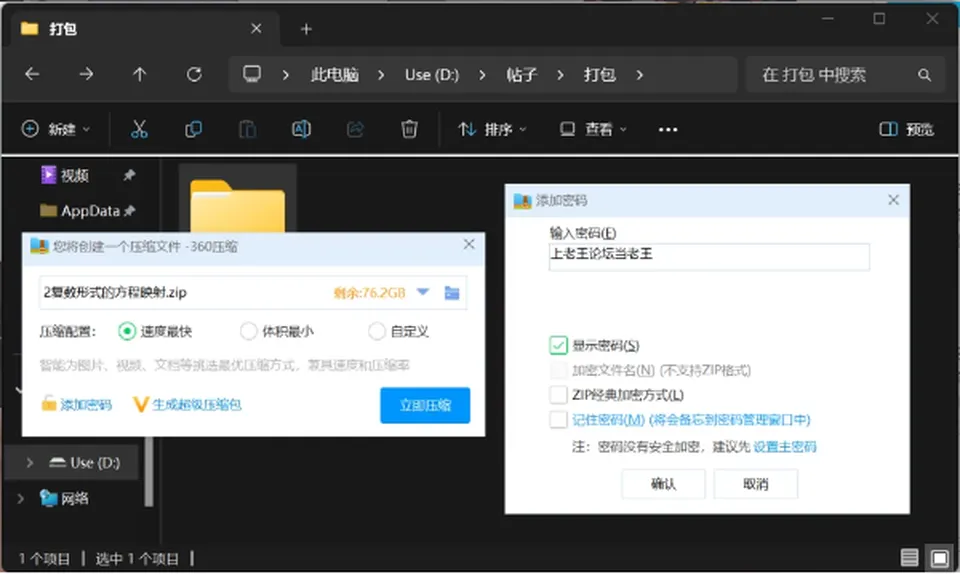Navigate up one folder level
Image resolution: width=960 pixels, height=574 pixels.
coord(140,75)
